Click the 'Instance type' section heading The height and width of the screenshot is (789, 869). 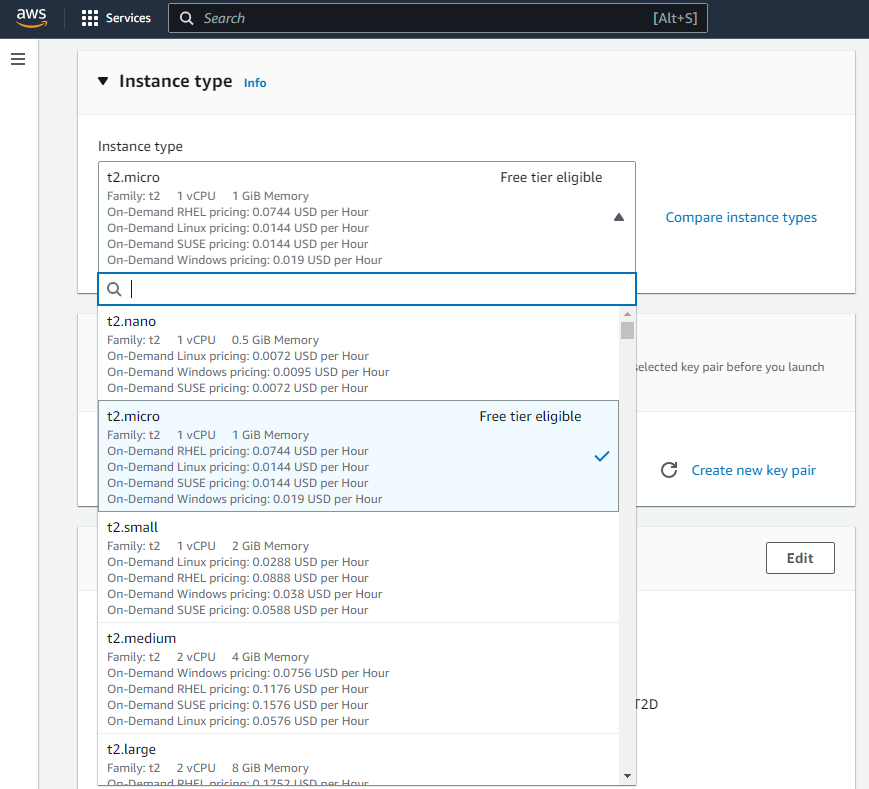(176, 81)
